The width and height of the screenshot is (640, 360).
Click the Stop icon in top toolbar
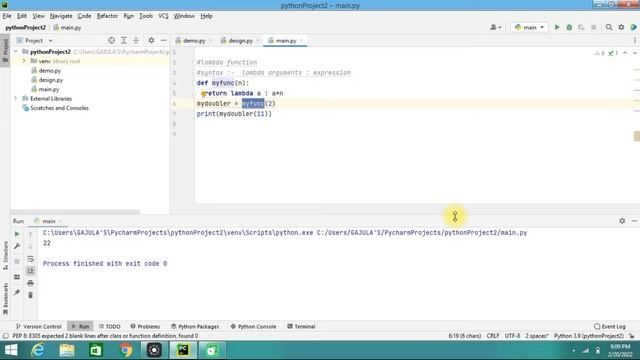(x=593, y=27)
